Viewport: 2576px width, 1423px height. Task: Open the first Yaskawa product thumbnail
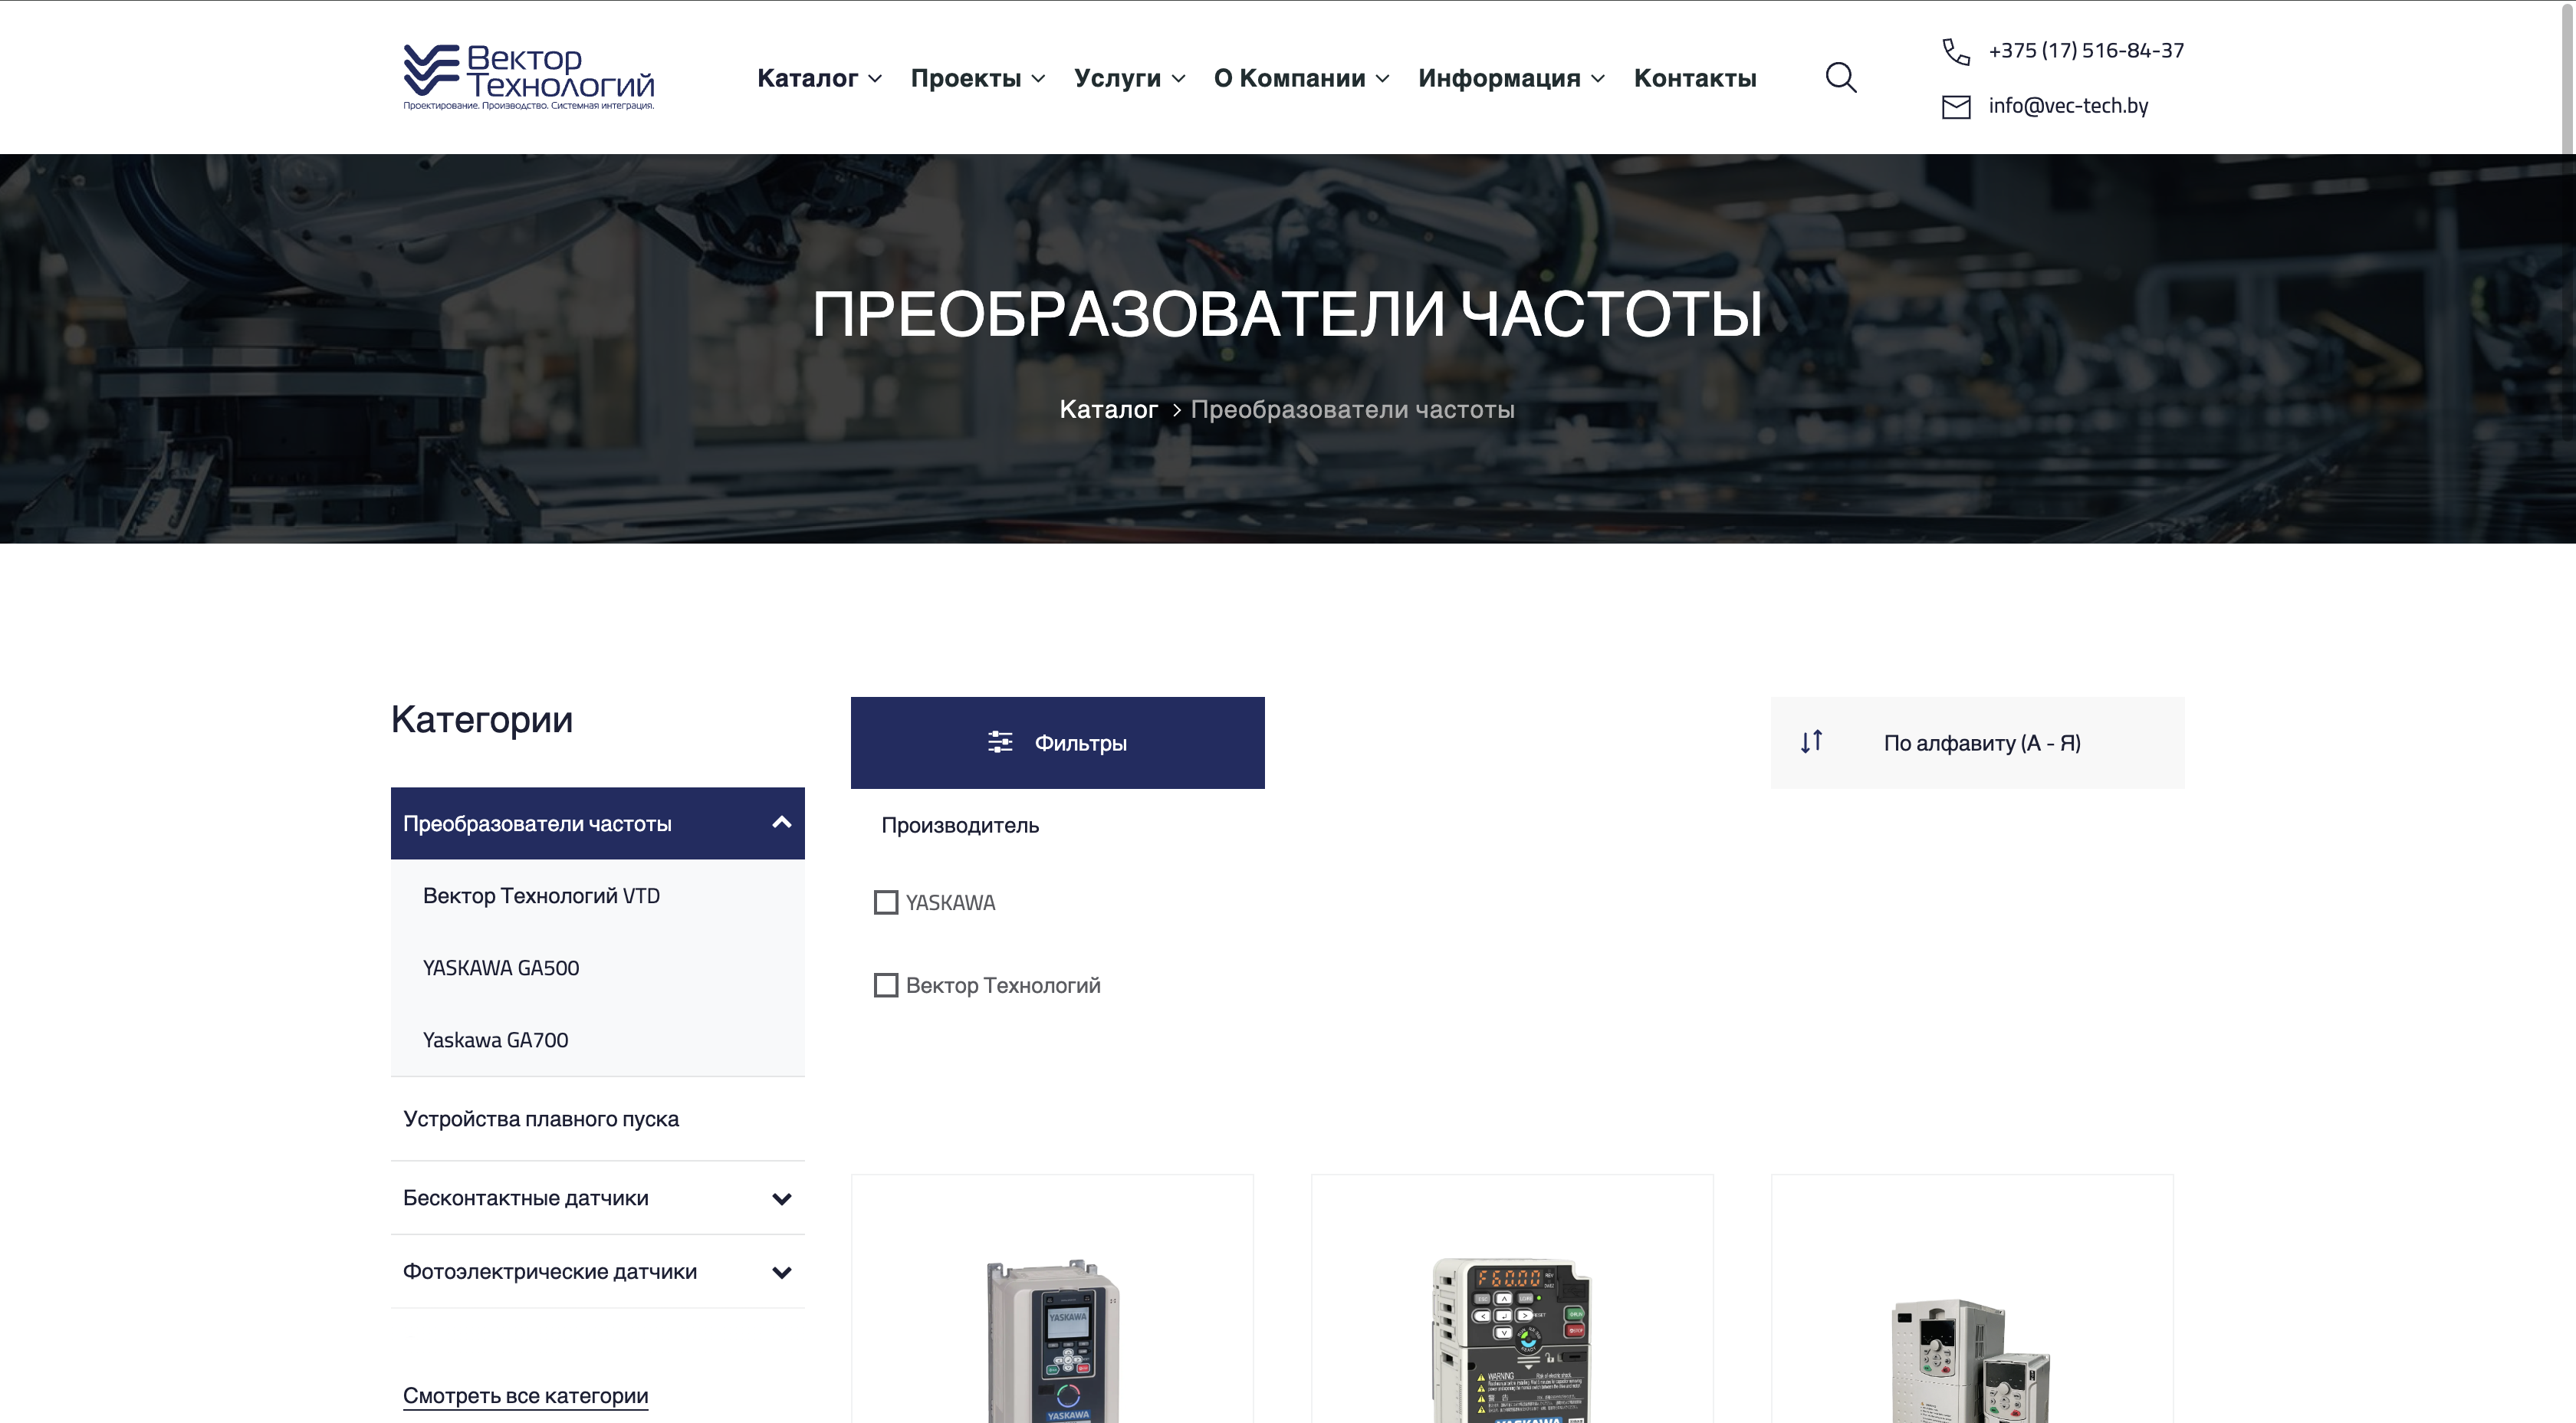click(x=1052, y=1340)
